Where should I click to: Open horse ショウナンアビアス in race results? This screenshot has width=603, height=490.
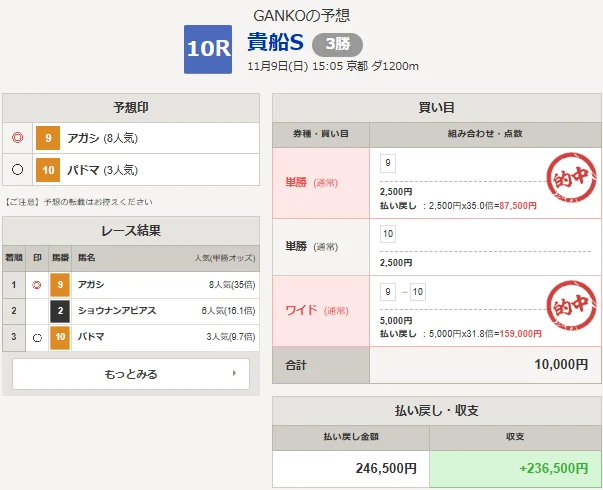[117, 311]
